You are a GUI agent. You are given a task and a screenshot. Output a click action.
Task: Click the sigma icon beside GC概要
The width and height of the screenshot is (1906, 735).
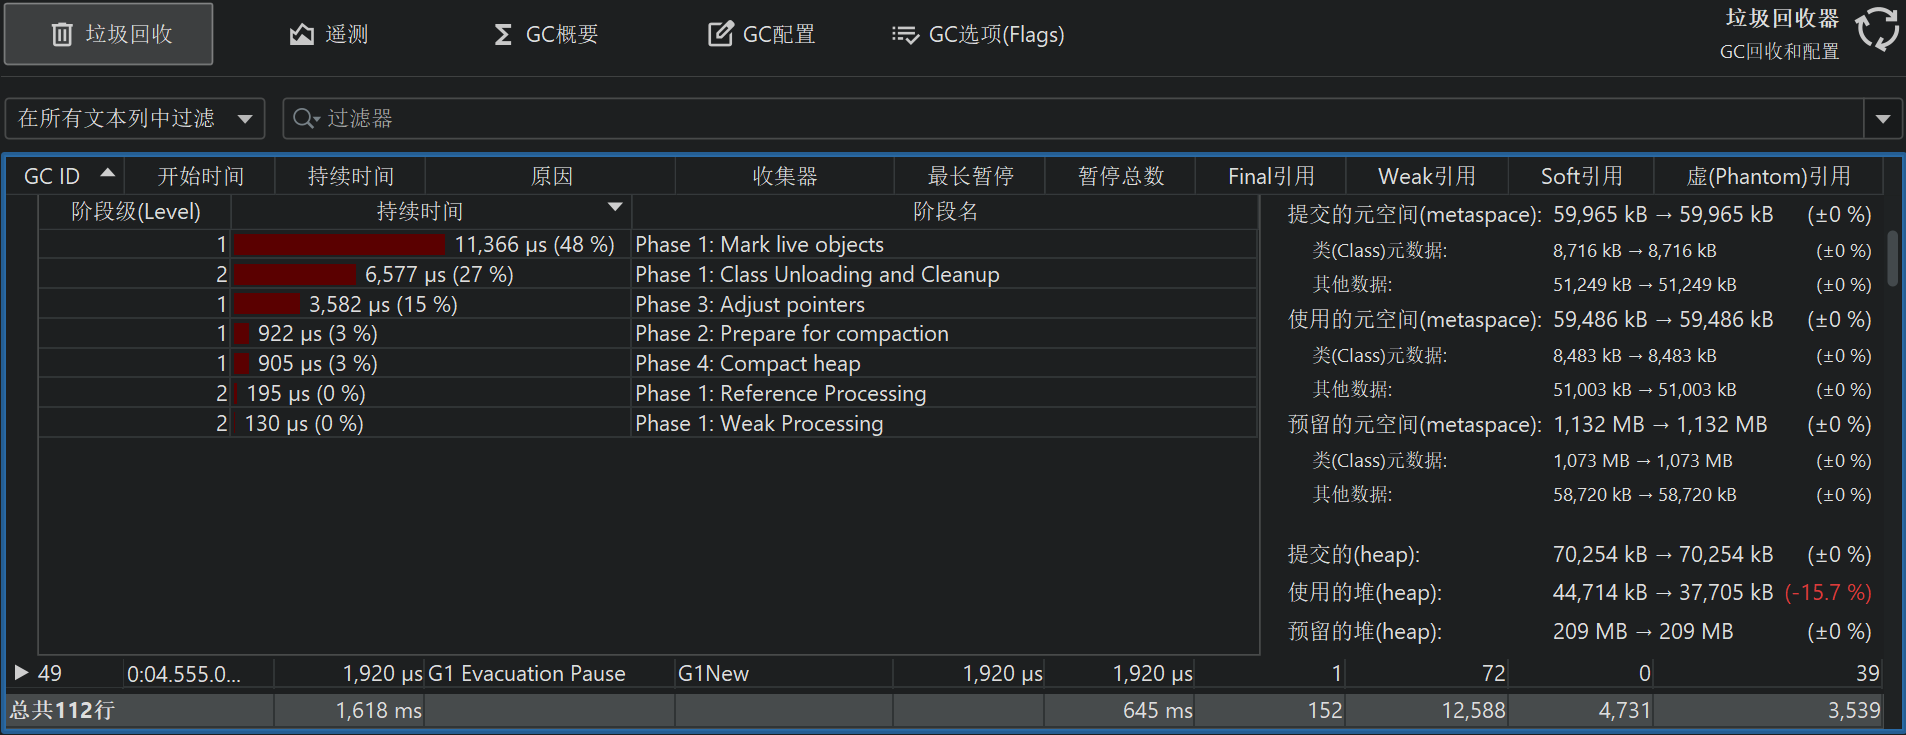503,35
